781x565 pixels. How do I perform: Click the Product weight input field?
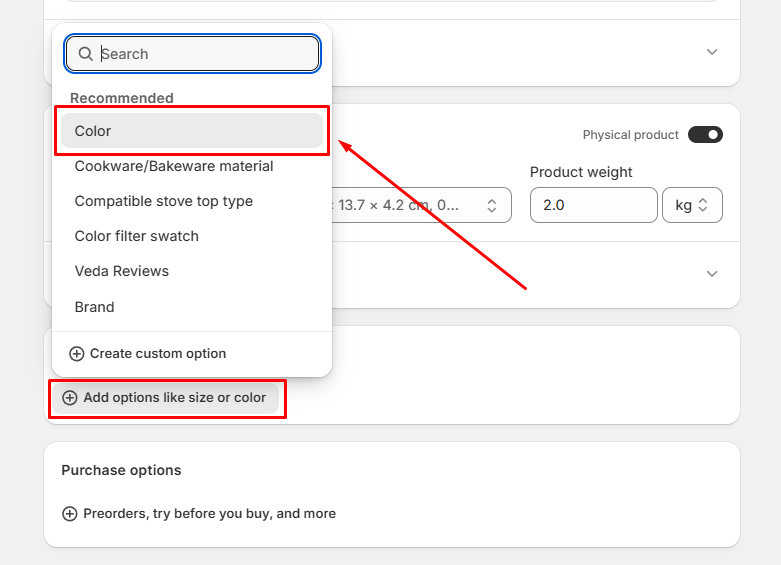pos(593,205)
